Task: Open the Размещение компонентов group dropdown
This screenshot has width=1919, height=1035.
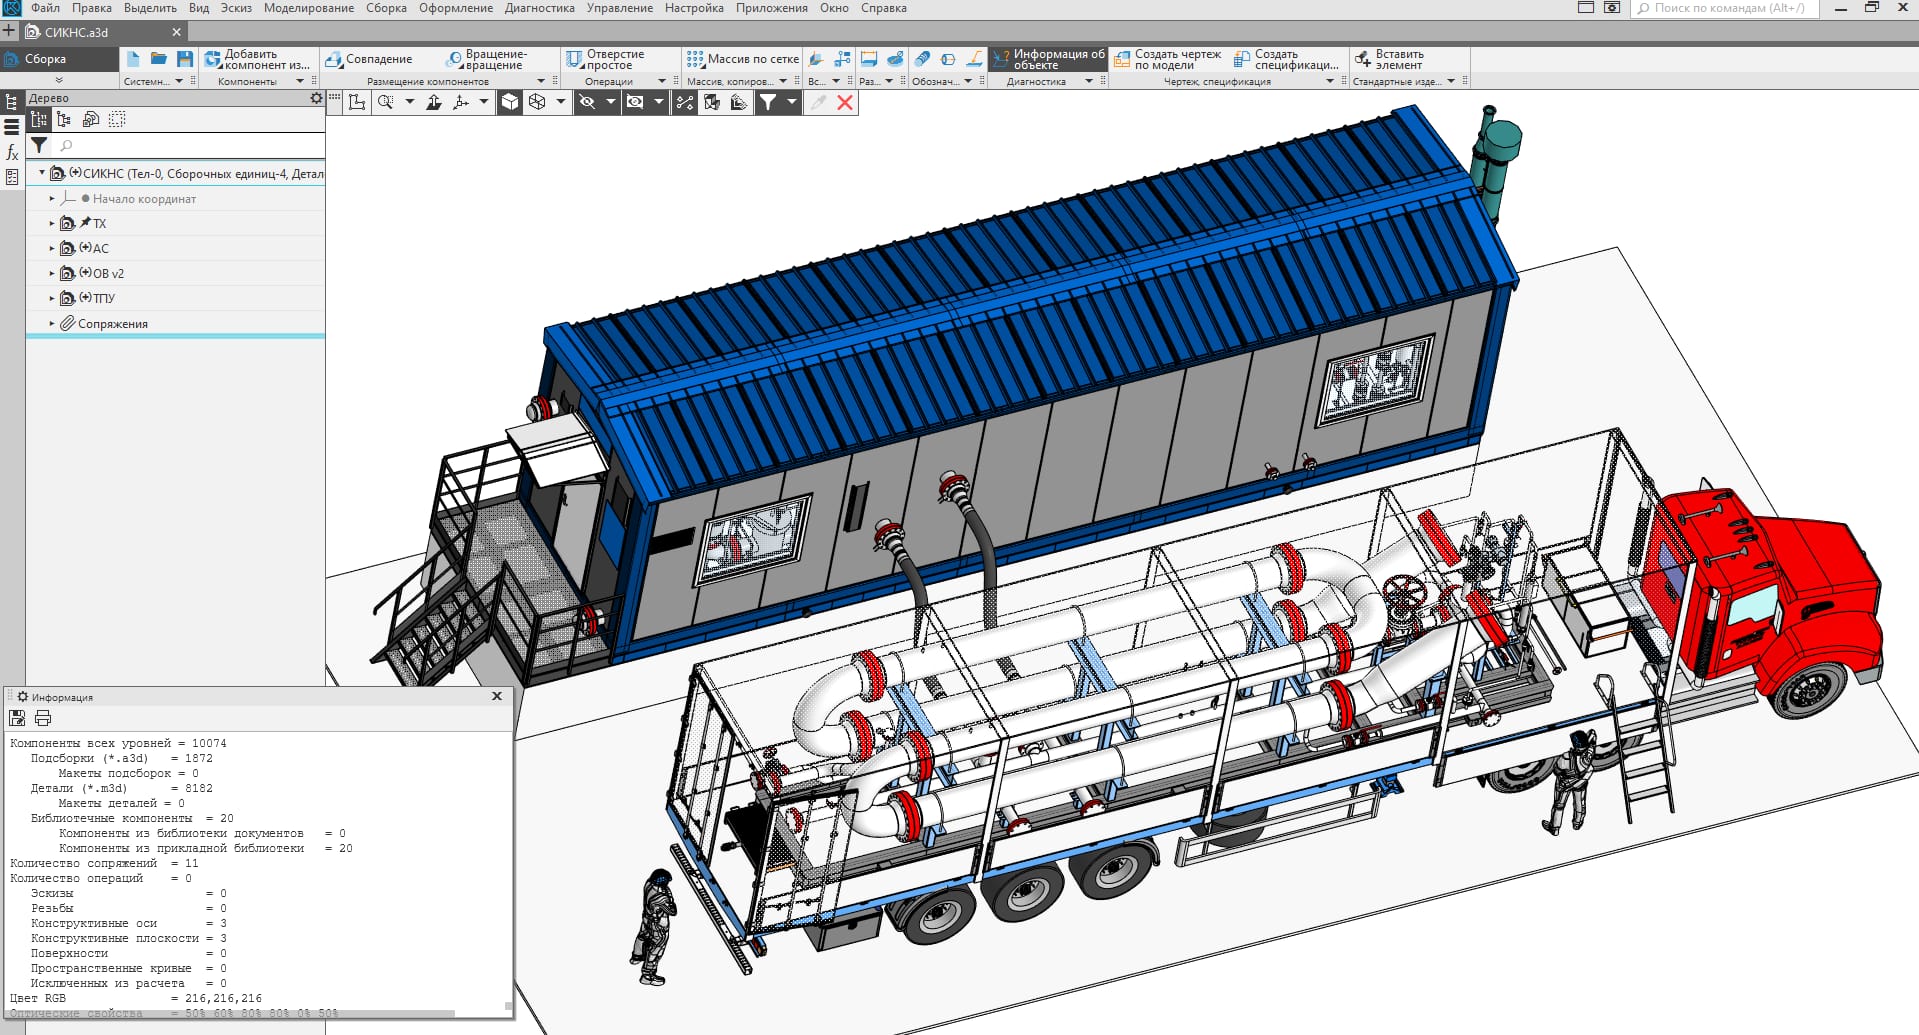Action: [541, 81]
